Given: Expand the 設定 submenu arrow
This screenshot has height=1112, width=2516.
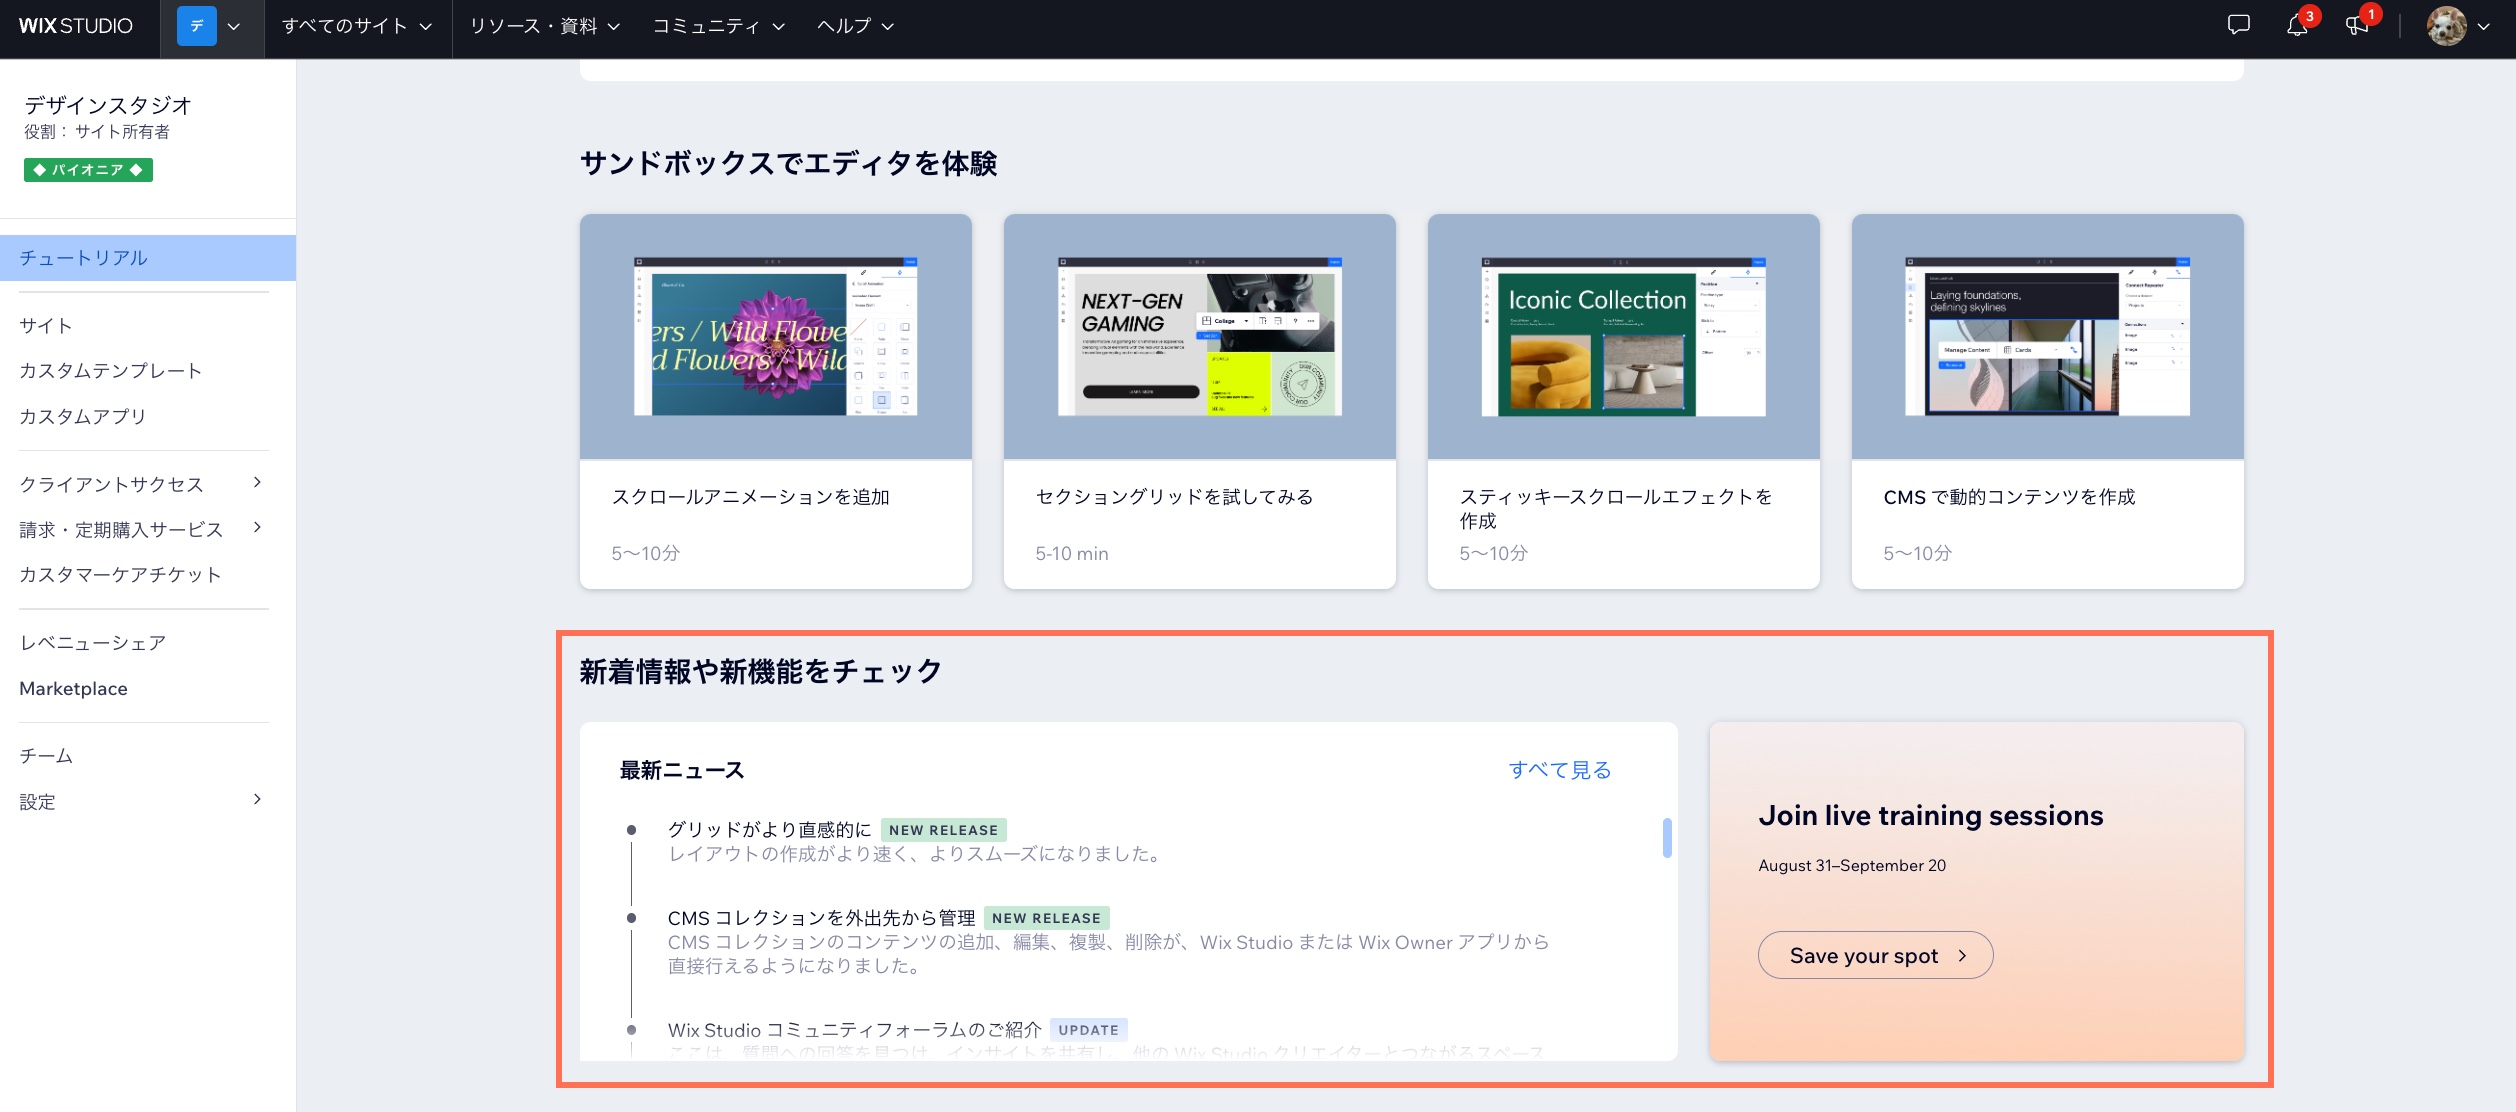Looking at the screenshot, I should [x=257, y=800].
